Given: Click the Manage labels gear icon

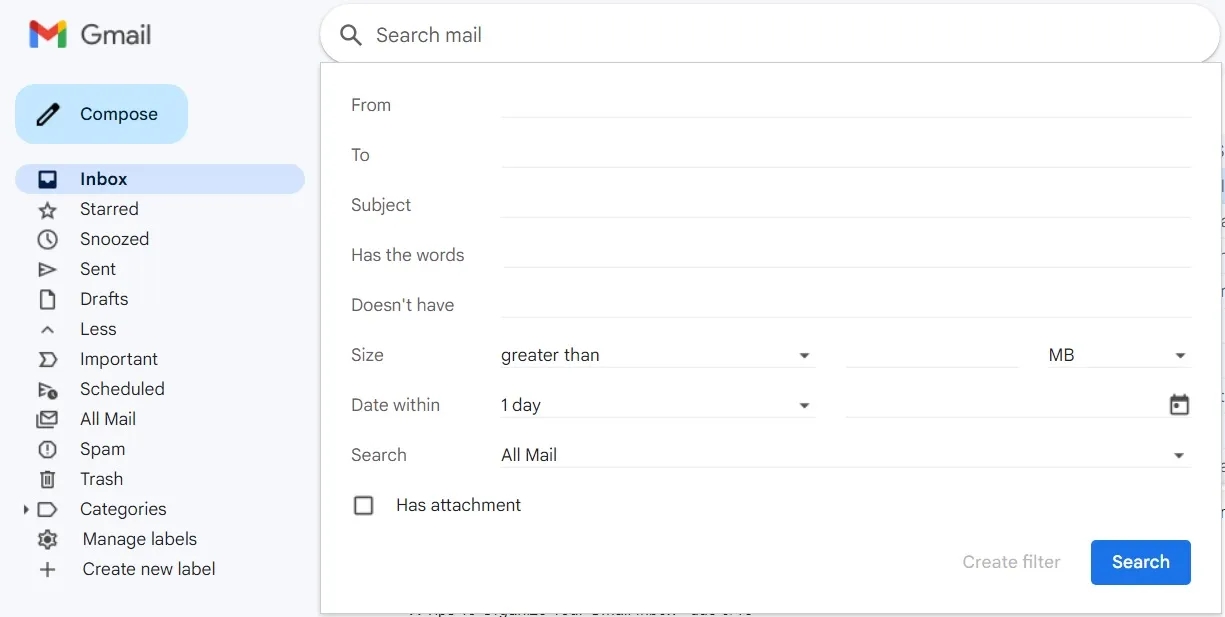Looking at the screenshot, I should coord(47,539).
